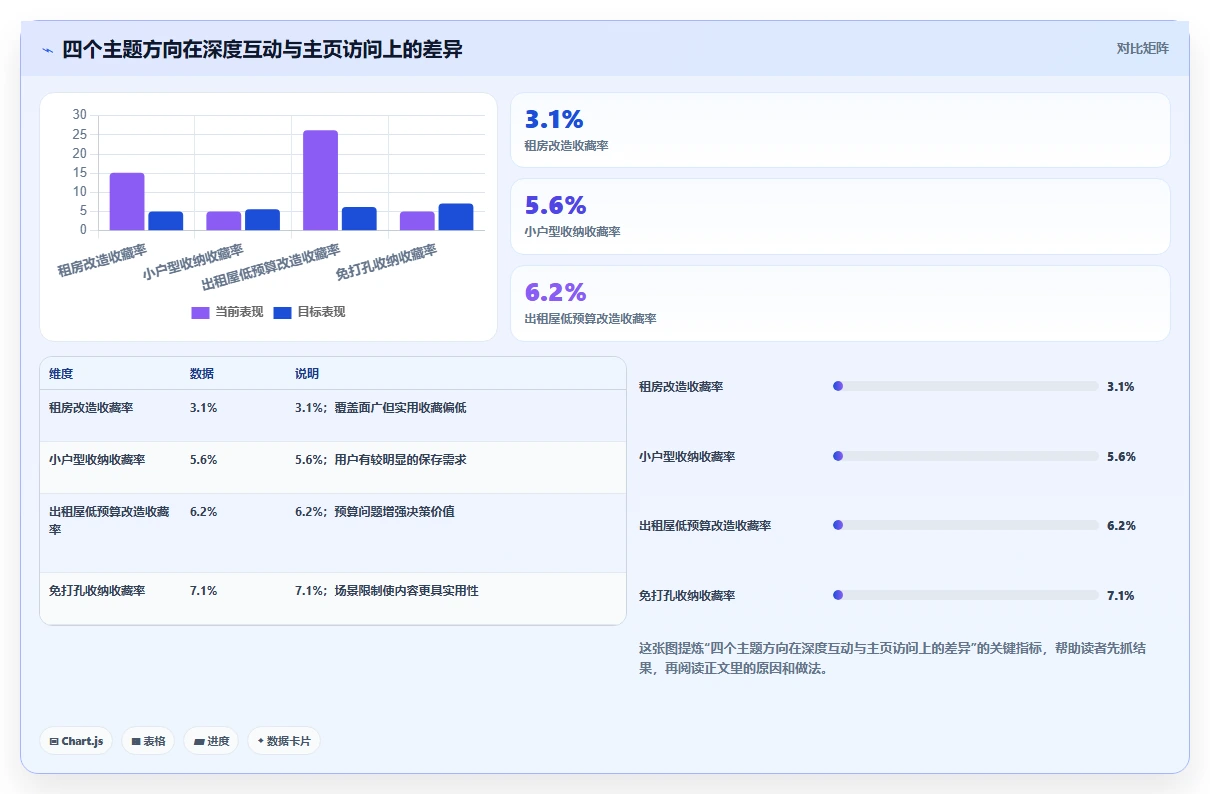Click the 维度 table column header
The width and height of the screenshot is (1210, 794).
[x=61, y=374]
